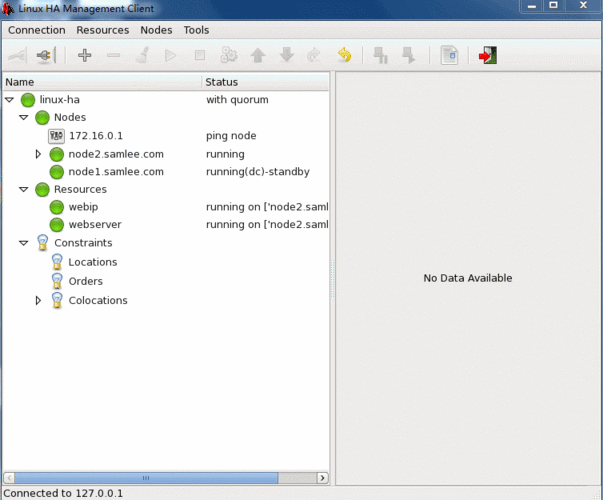Expand the node2.samlee.com node
The width and height of the screenshot is (603, 500).
(39, 155)
